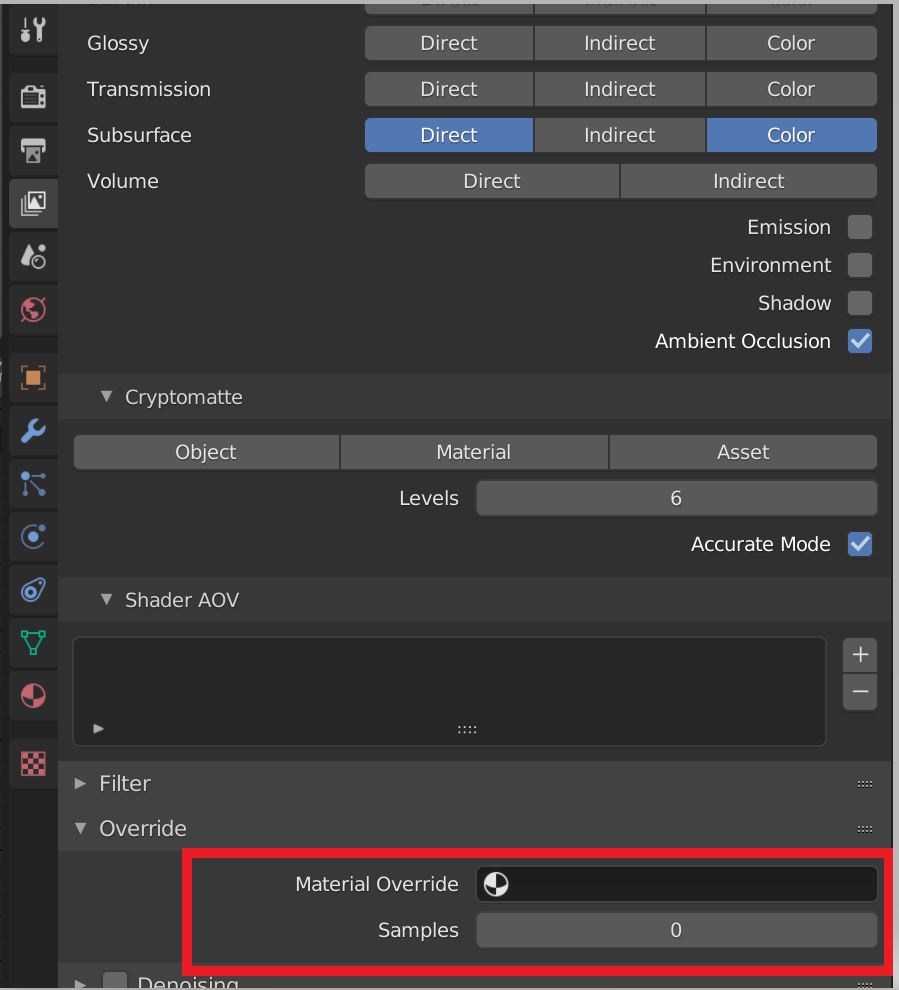Select the View Layer properties tab
The width and height of the screenshot is (899, 990).
(33, 203)
